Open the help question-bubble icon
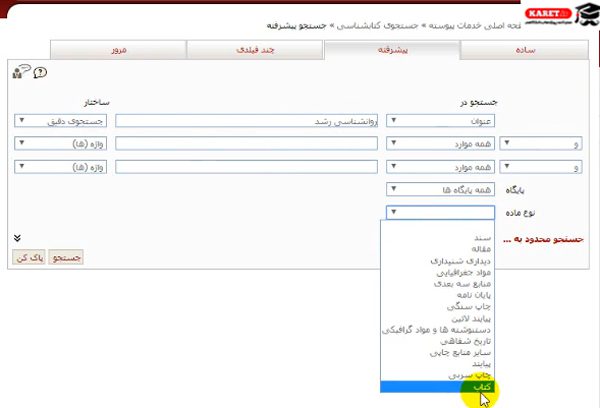The width and height of the screenshot is (600, 408). (40, 72)
